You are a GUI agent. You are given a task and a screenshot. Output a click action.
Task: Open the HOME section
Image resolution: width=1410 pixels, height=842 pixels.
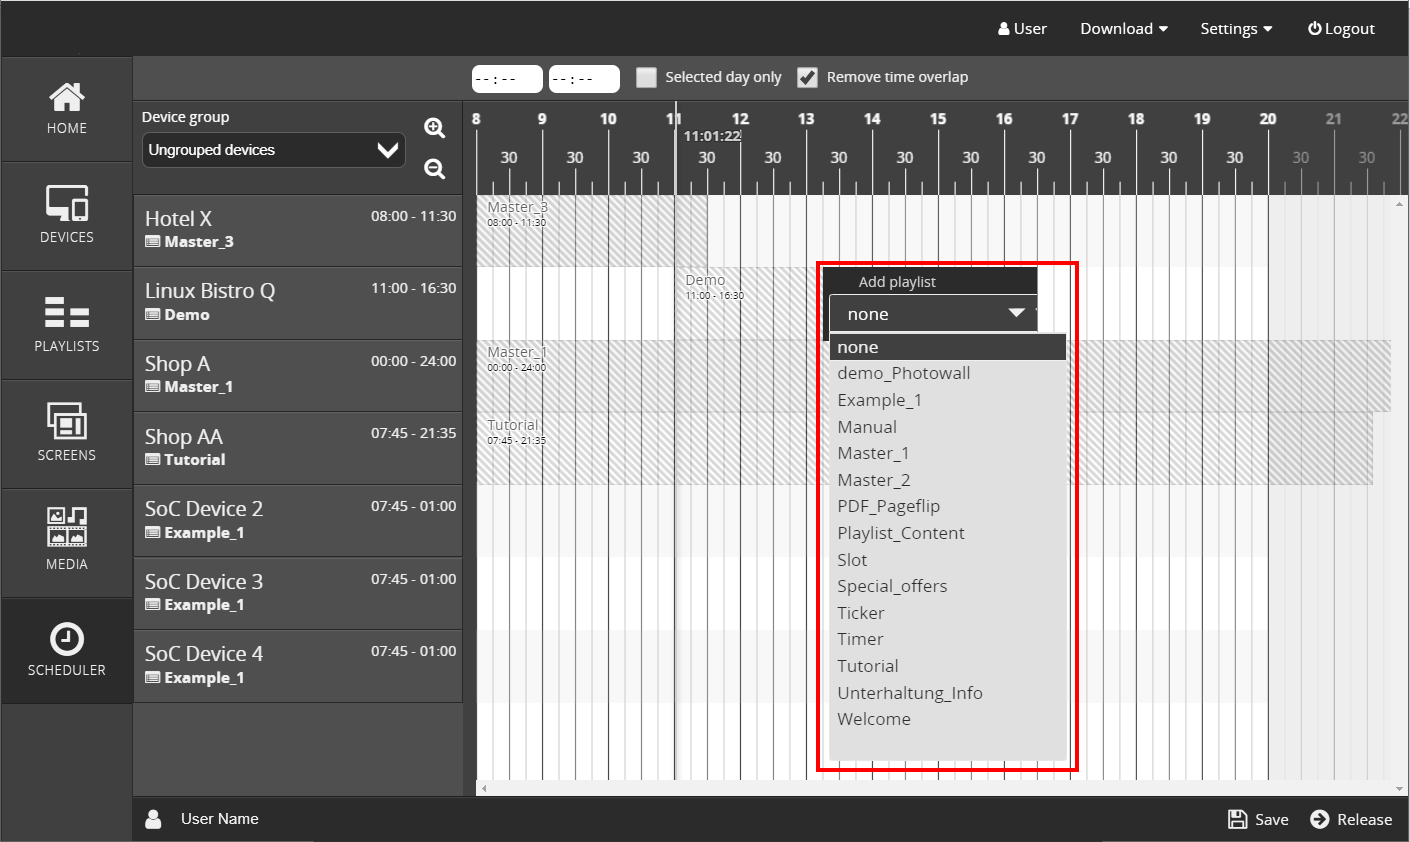[x=67, y=109]
